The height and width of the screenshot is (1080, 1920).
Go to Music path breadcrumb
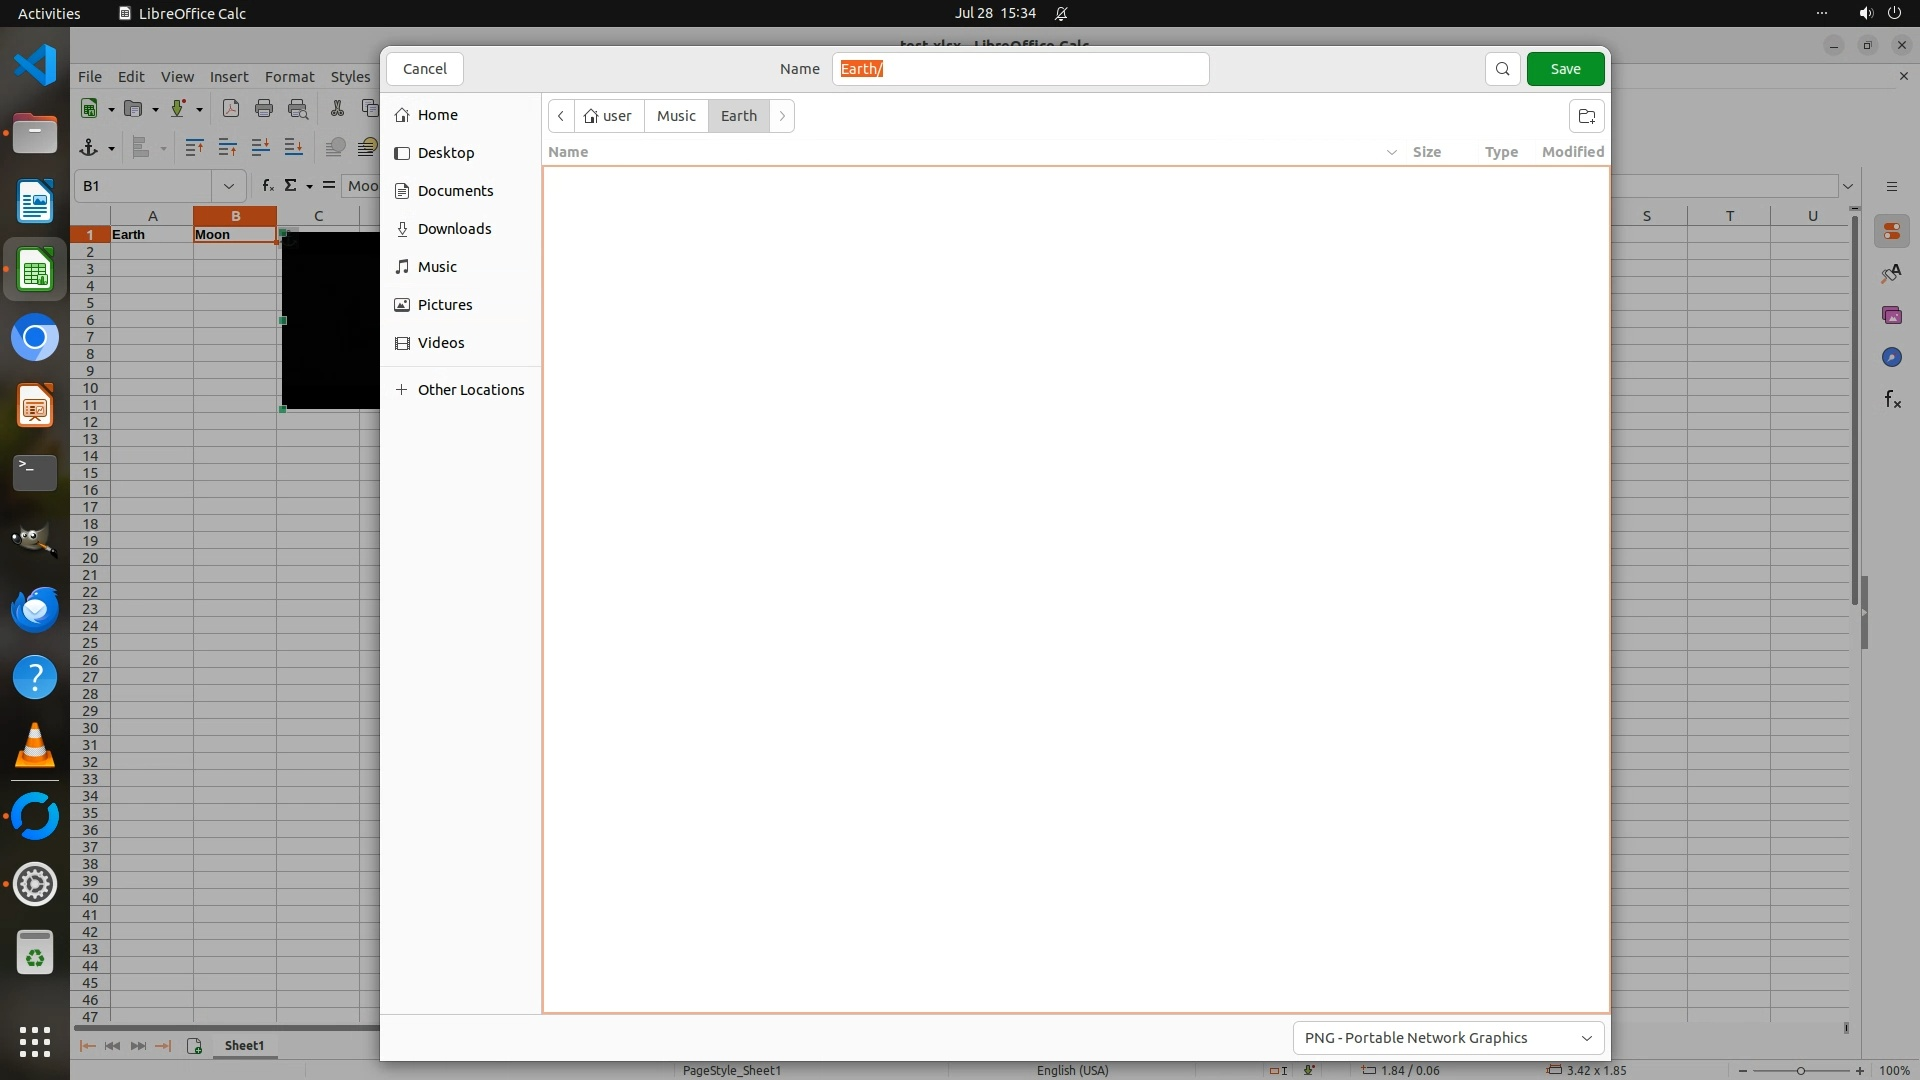click(x=676, y=116)
